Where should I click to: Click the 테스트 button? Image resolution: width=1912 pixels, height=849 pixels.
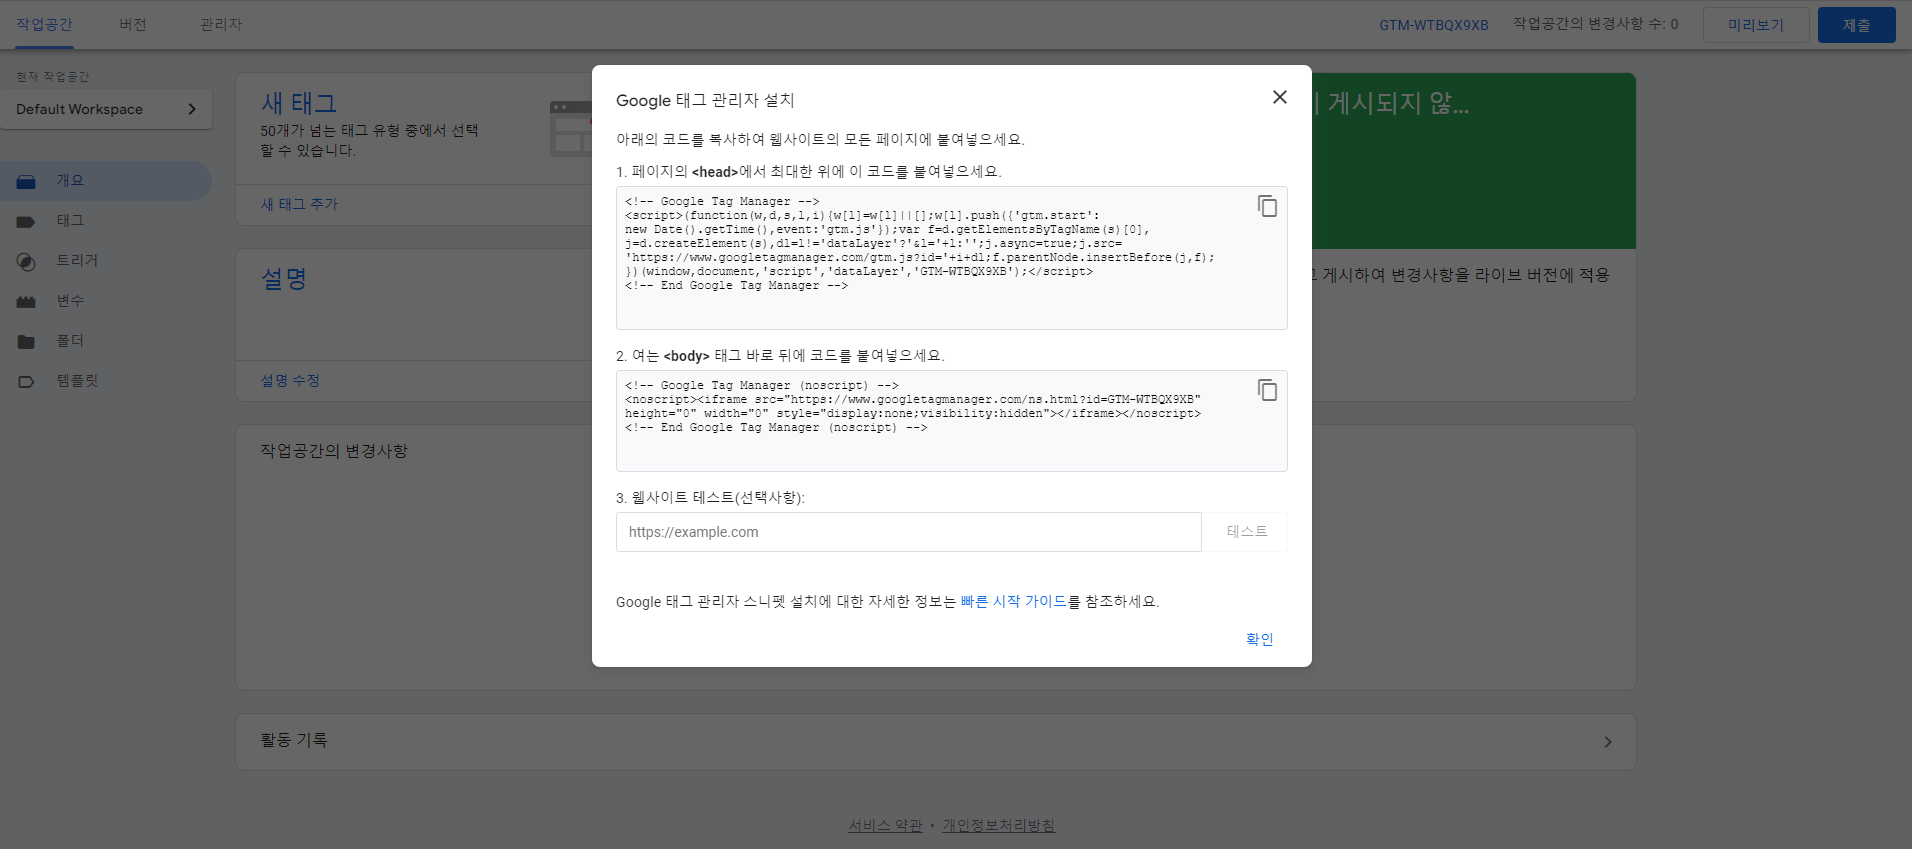pos(1247,532)
